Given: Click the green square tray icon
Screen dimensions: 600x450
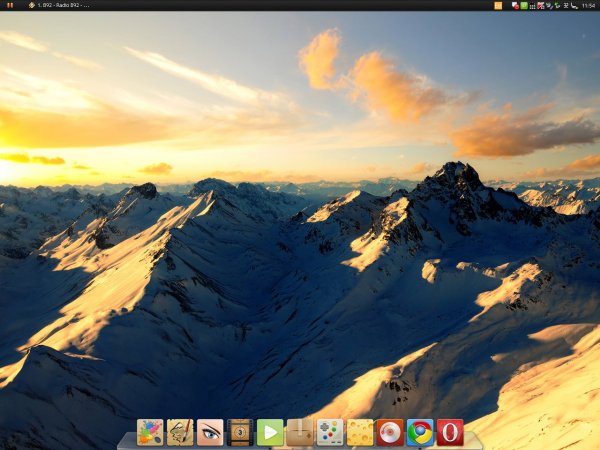Looking at the screenshot, I should click(x=524, y=5).
